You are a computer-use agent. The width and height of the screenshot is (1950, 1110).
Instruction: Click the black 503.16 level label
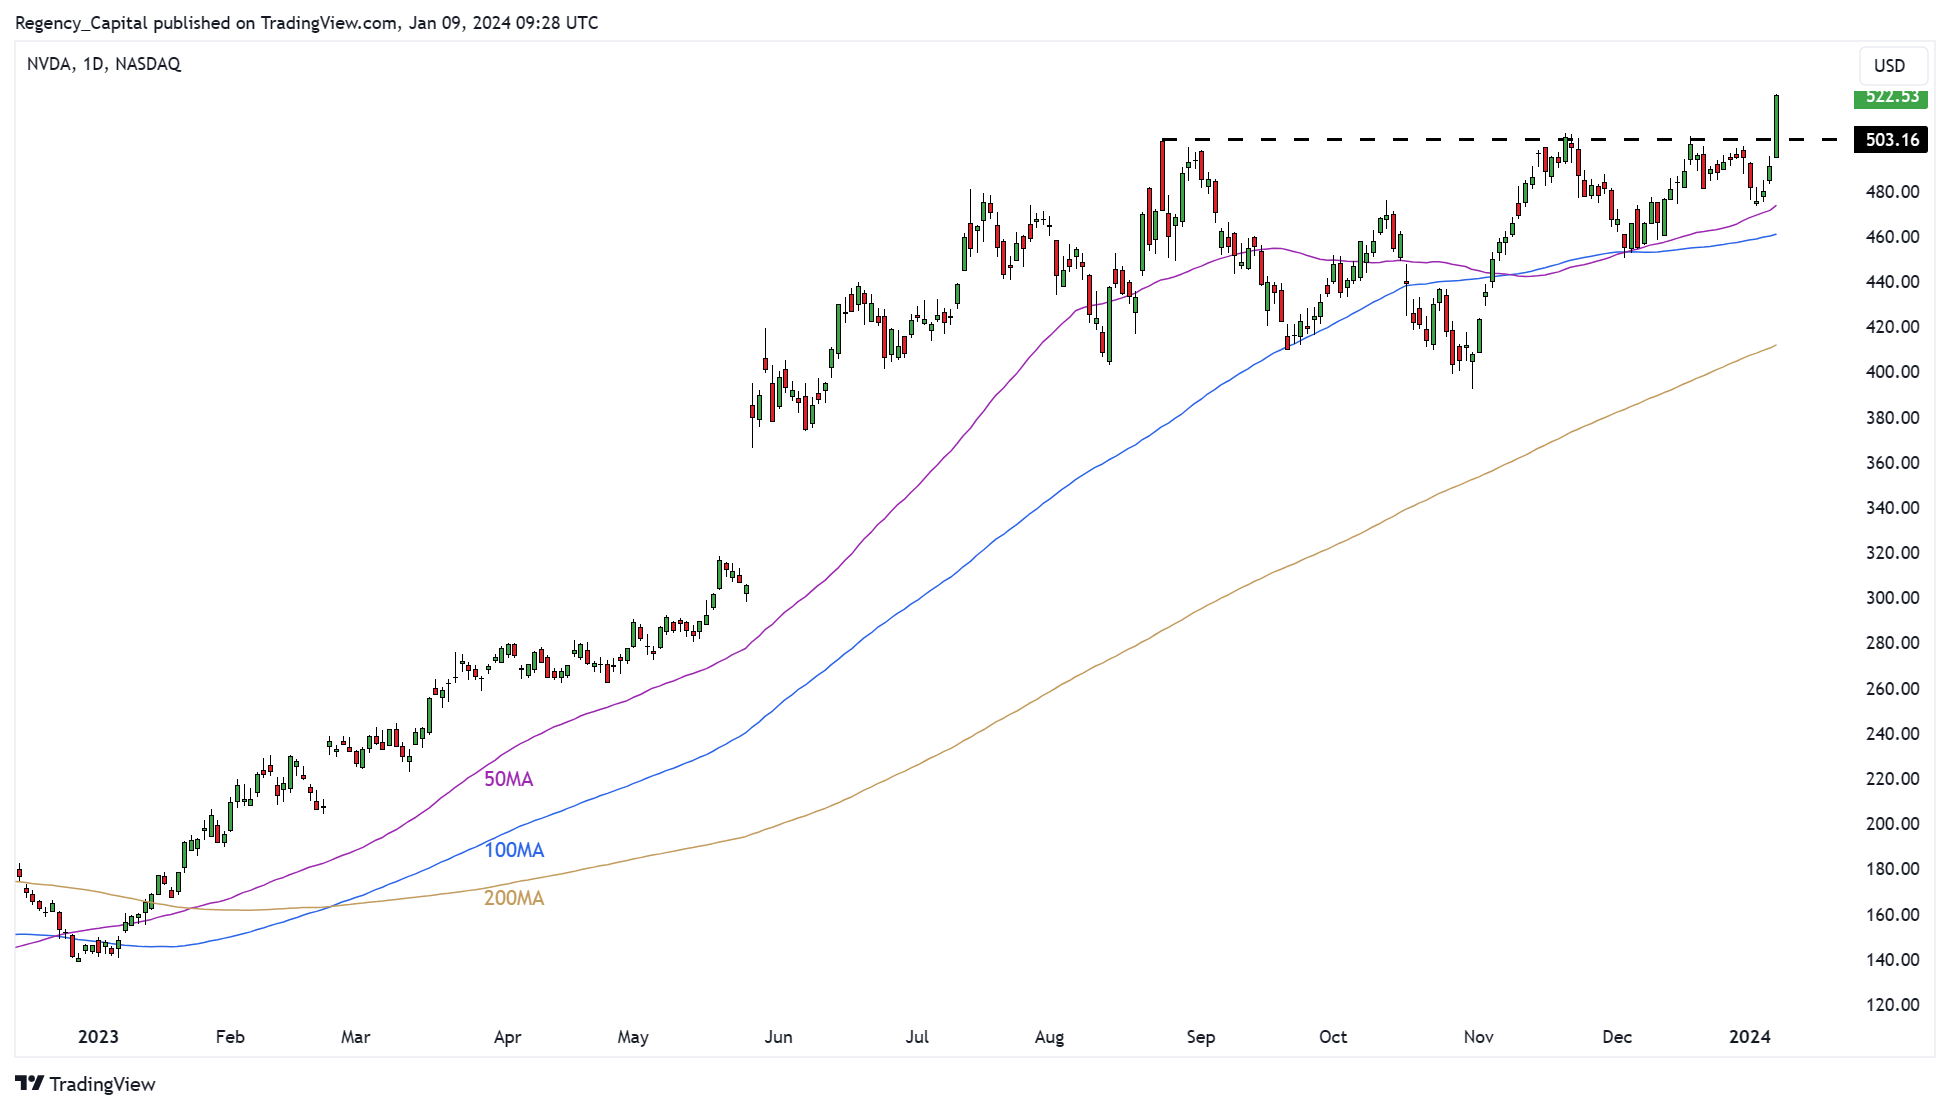click(1890, 139)
